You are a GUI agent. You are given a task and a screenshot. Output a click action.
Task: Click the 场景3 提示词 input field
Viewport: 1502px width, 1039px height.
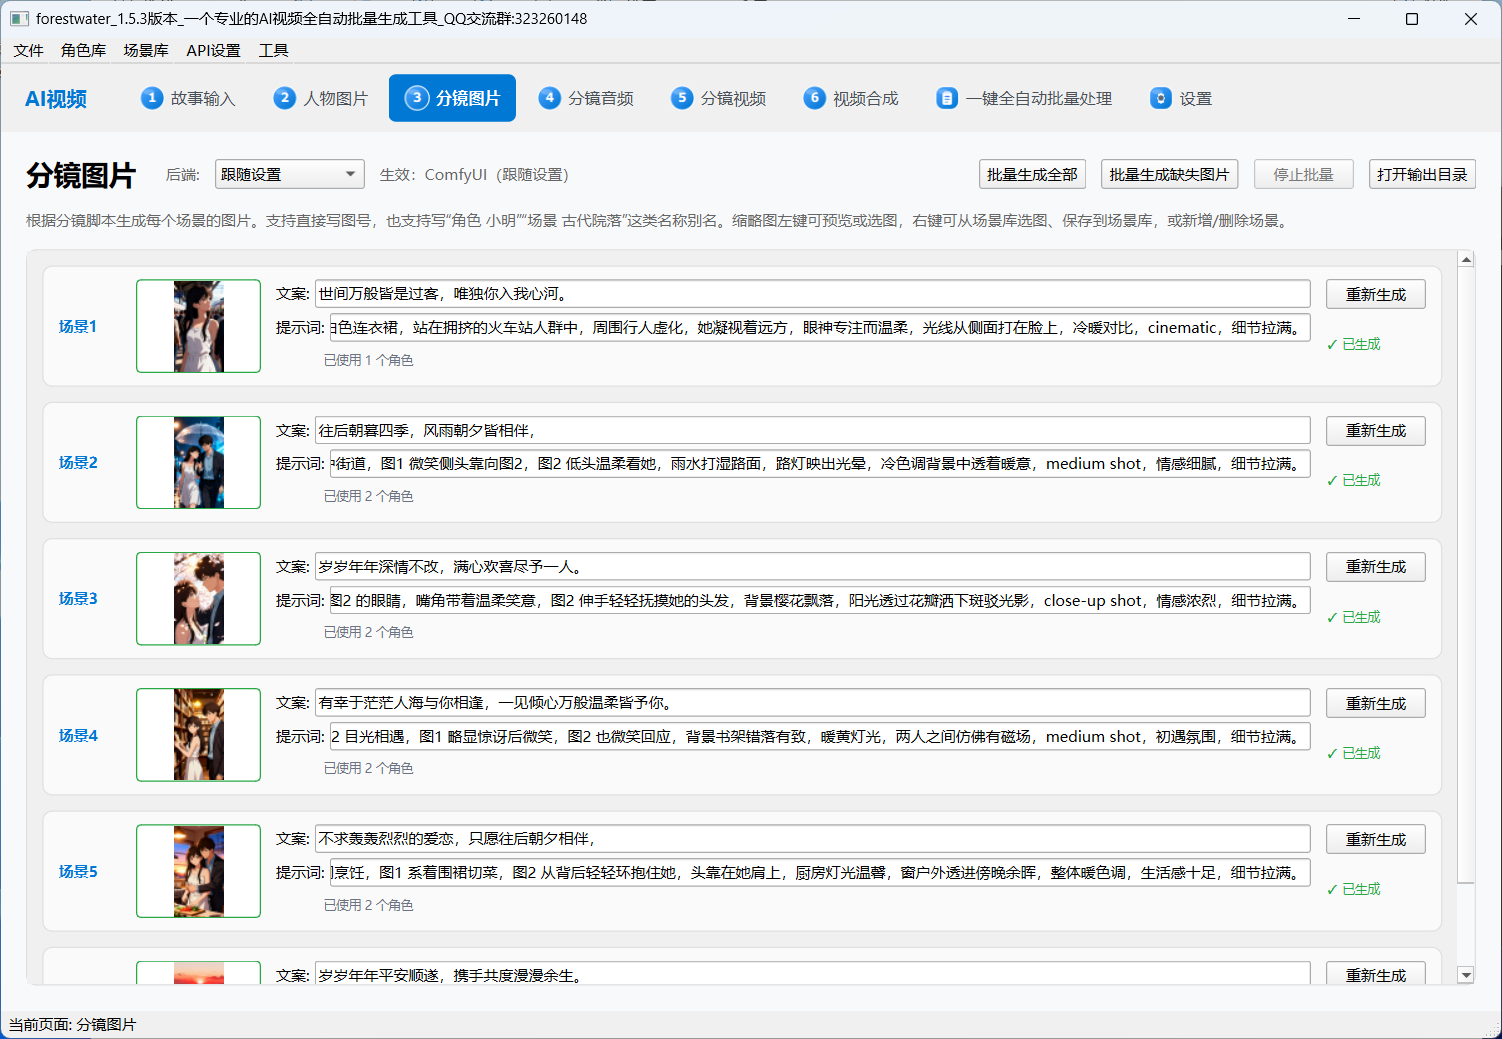[820, 600]
